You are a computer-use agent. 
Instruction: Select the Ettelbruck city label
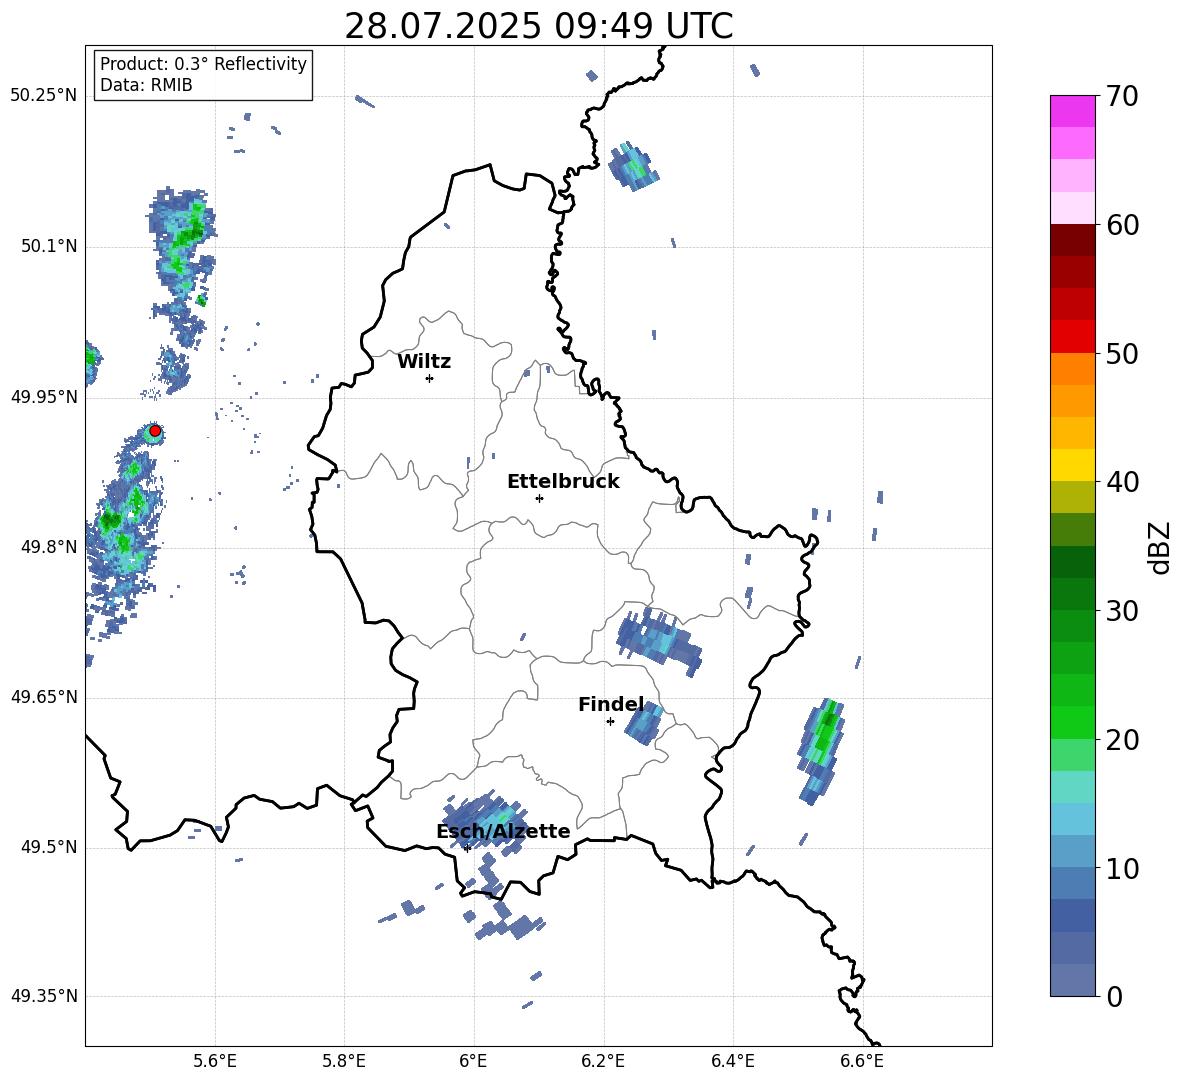point(563,482)
